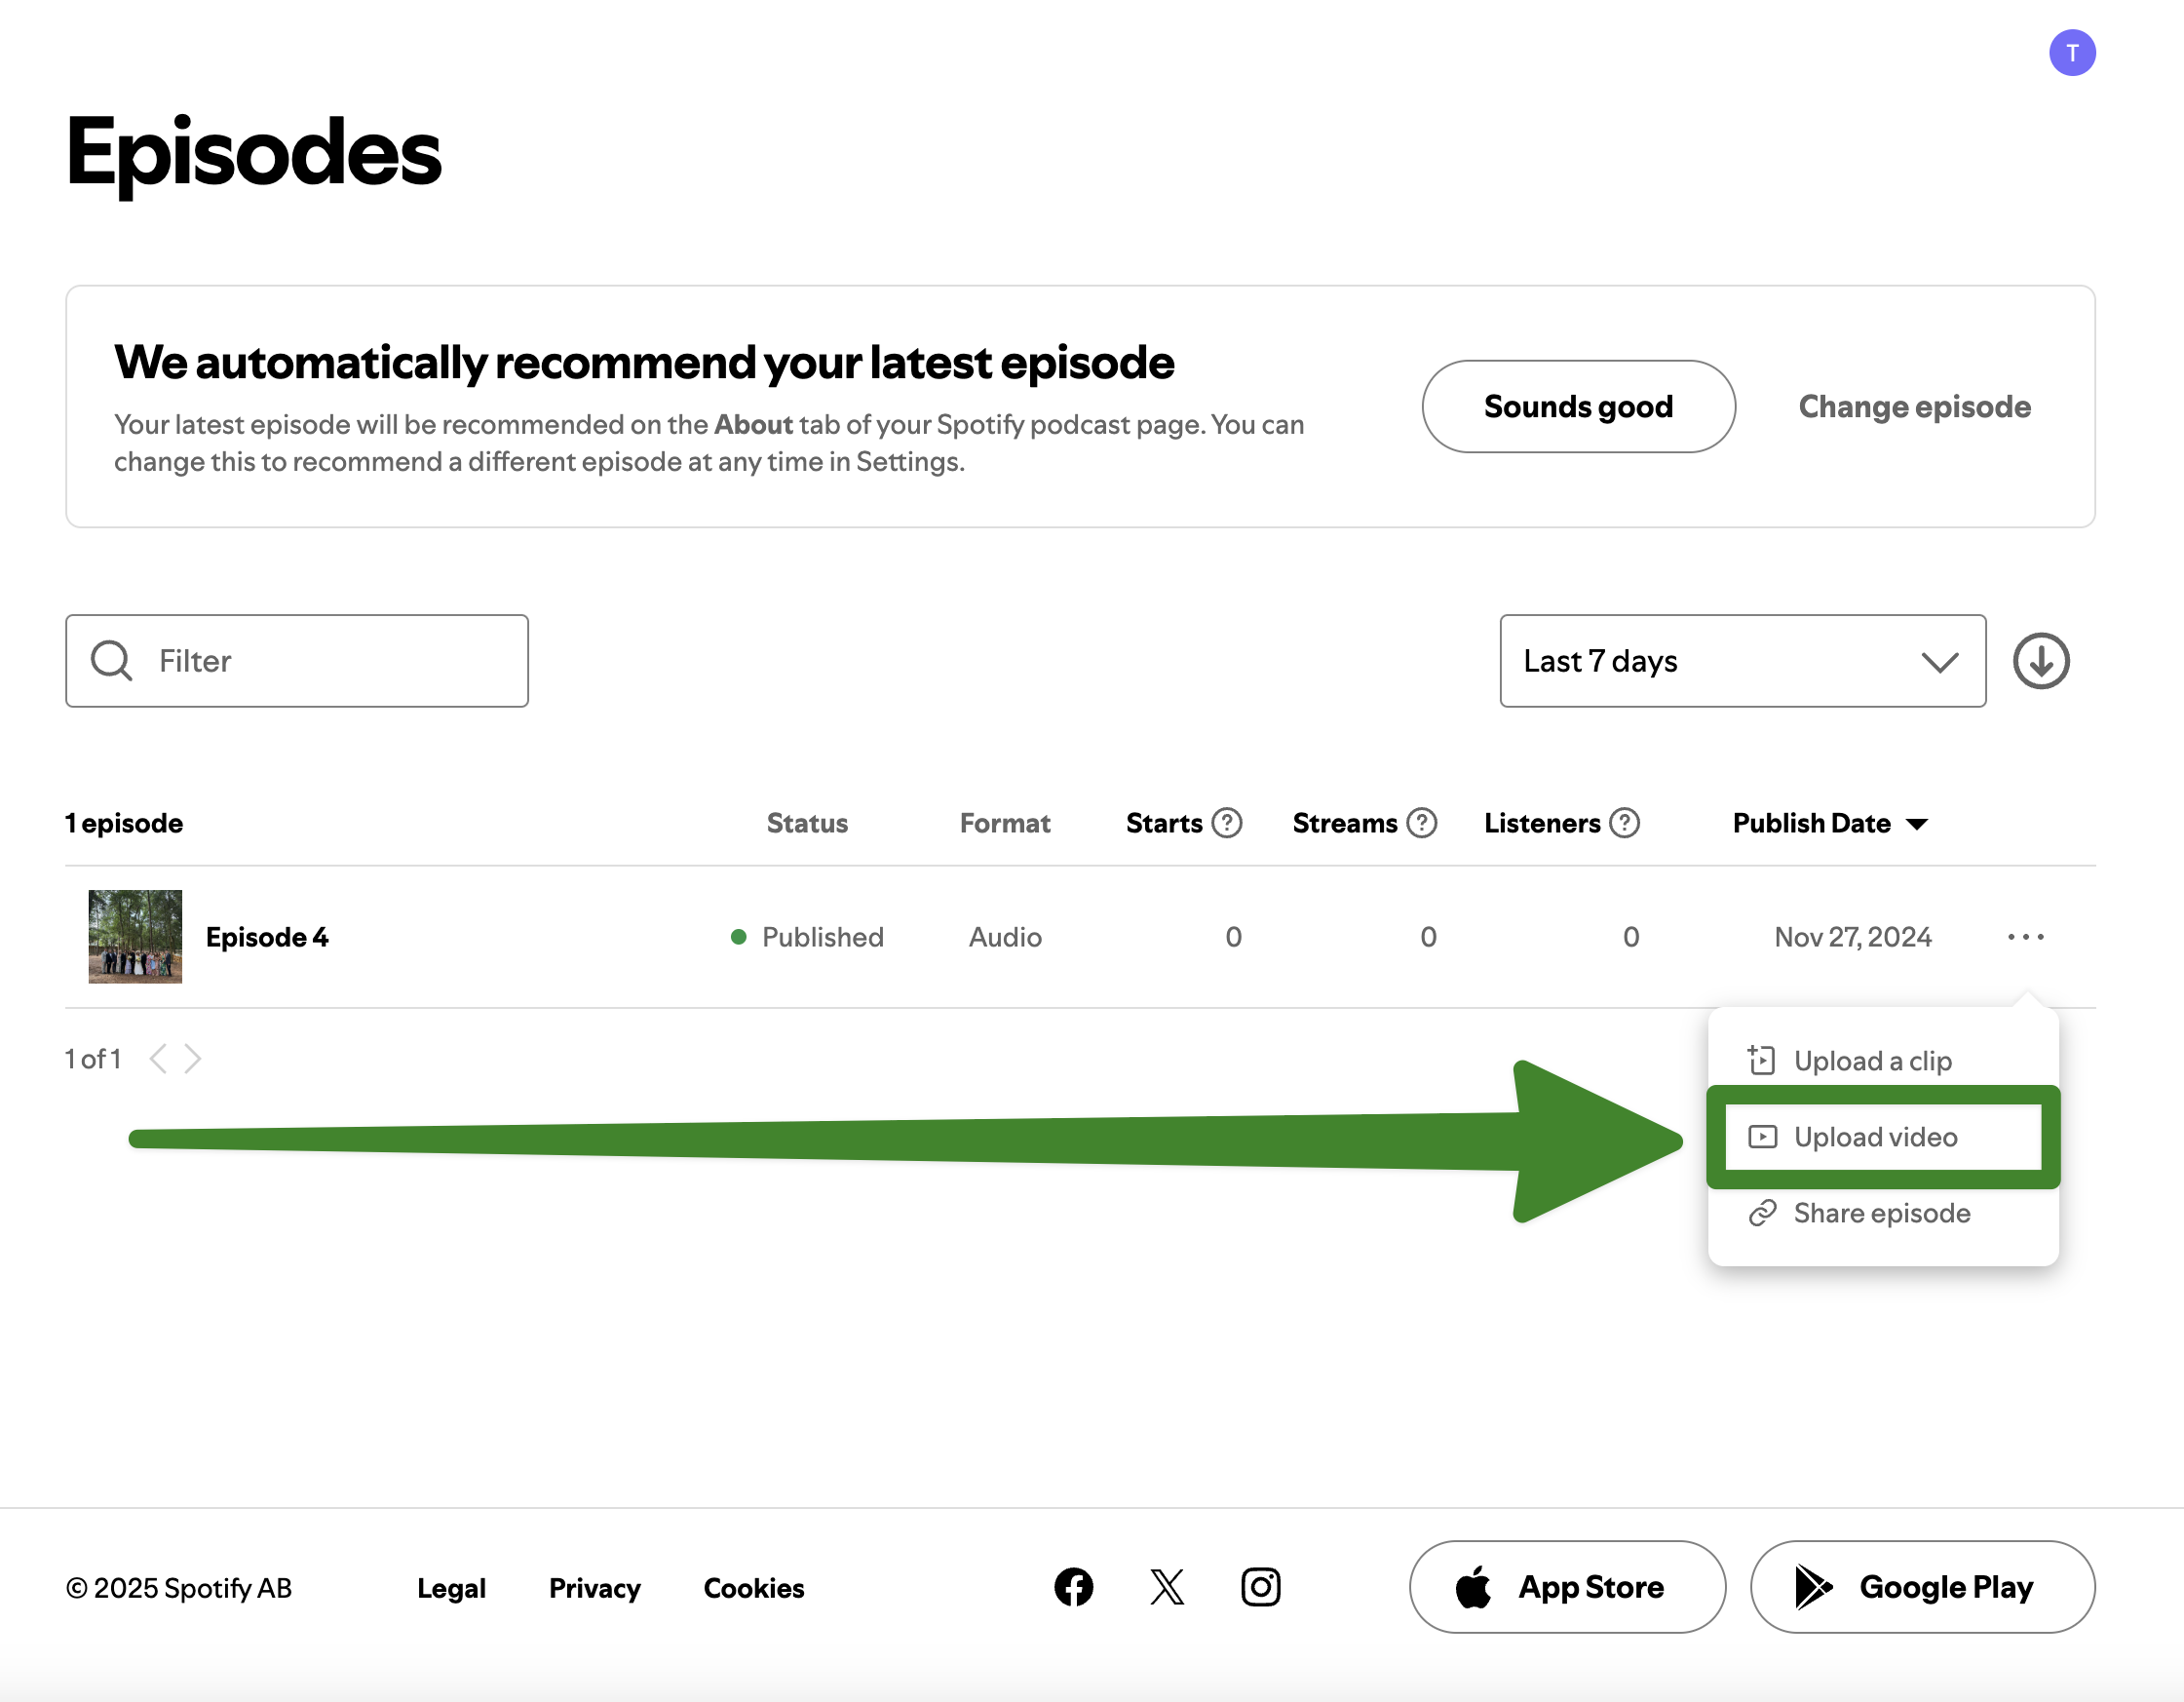The width and height of the screenshot is (2184, 1702).
Task: Click the Sounds good button
Action: tap(1578, 407)
